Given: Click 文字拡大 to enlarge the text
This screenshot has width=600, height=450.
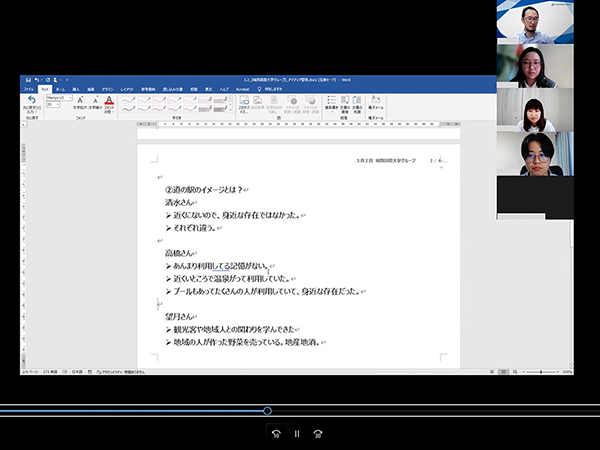Looking at the screenshot, I should (x=80, y=103).
